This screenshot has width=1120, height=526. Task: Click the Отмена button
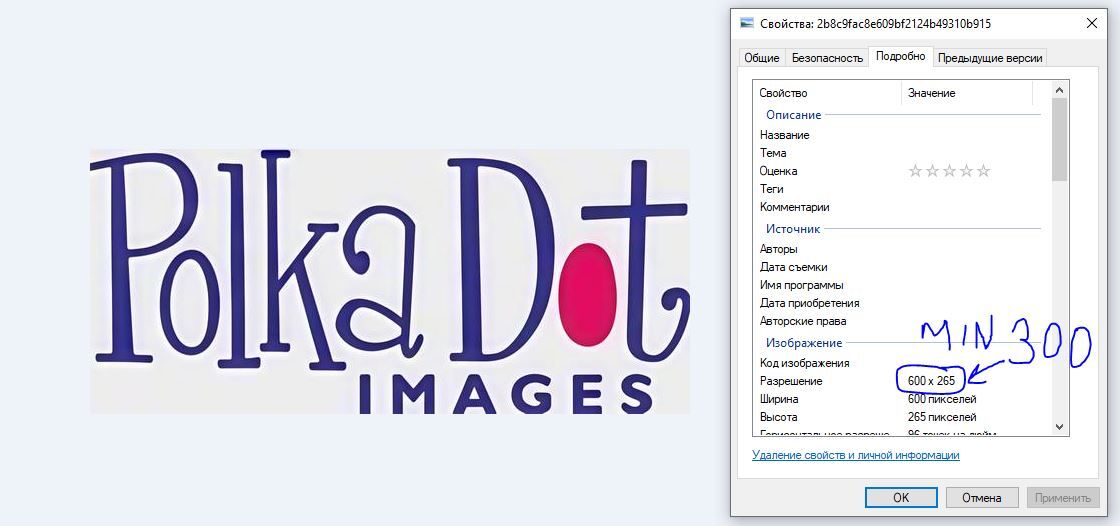click(981, 497)
